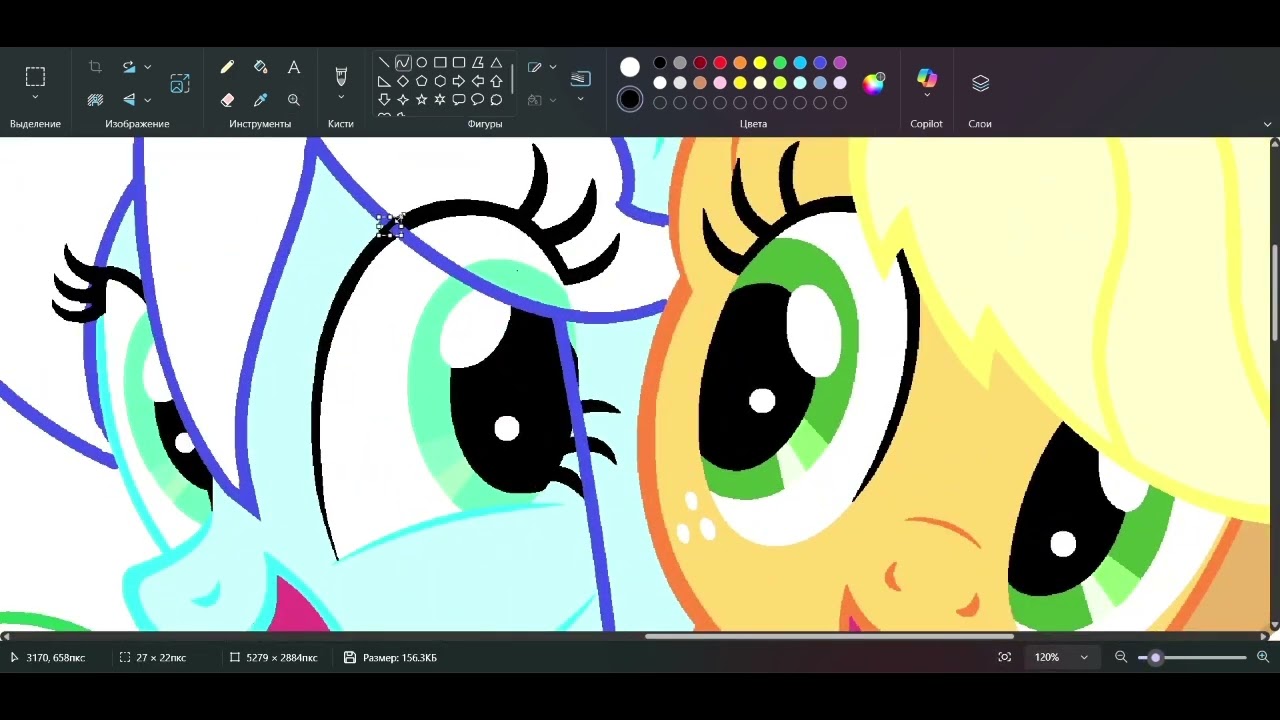Screen dimensions: 1280x720
Task: Expand the Flip options dropdown arrow
Action: click(x=147, y=99)
